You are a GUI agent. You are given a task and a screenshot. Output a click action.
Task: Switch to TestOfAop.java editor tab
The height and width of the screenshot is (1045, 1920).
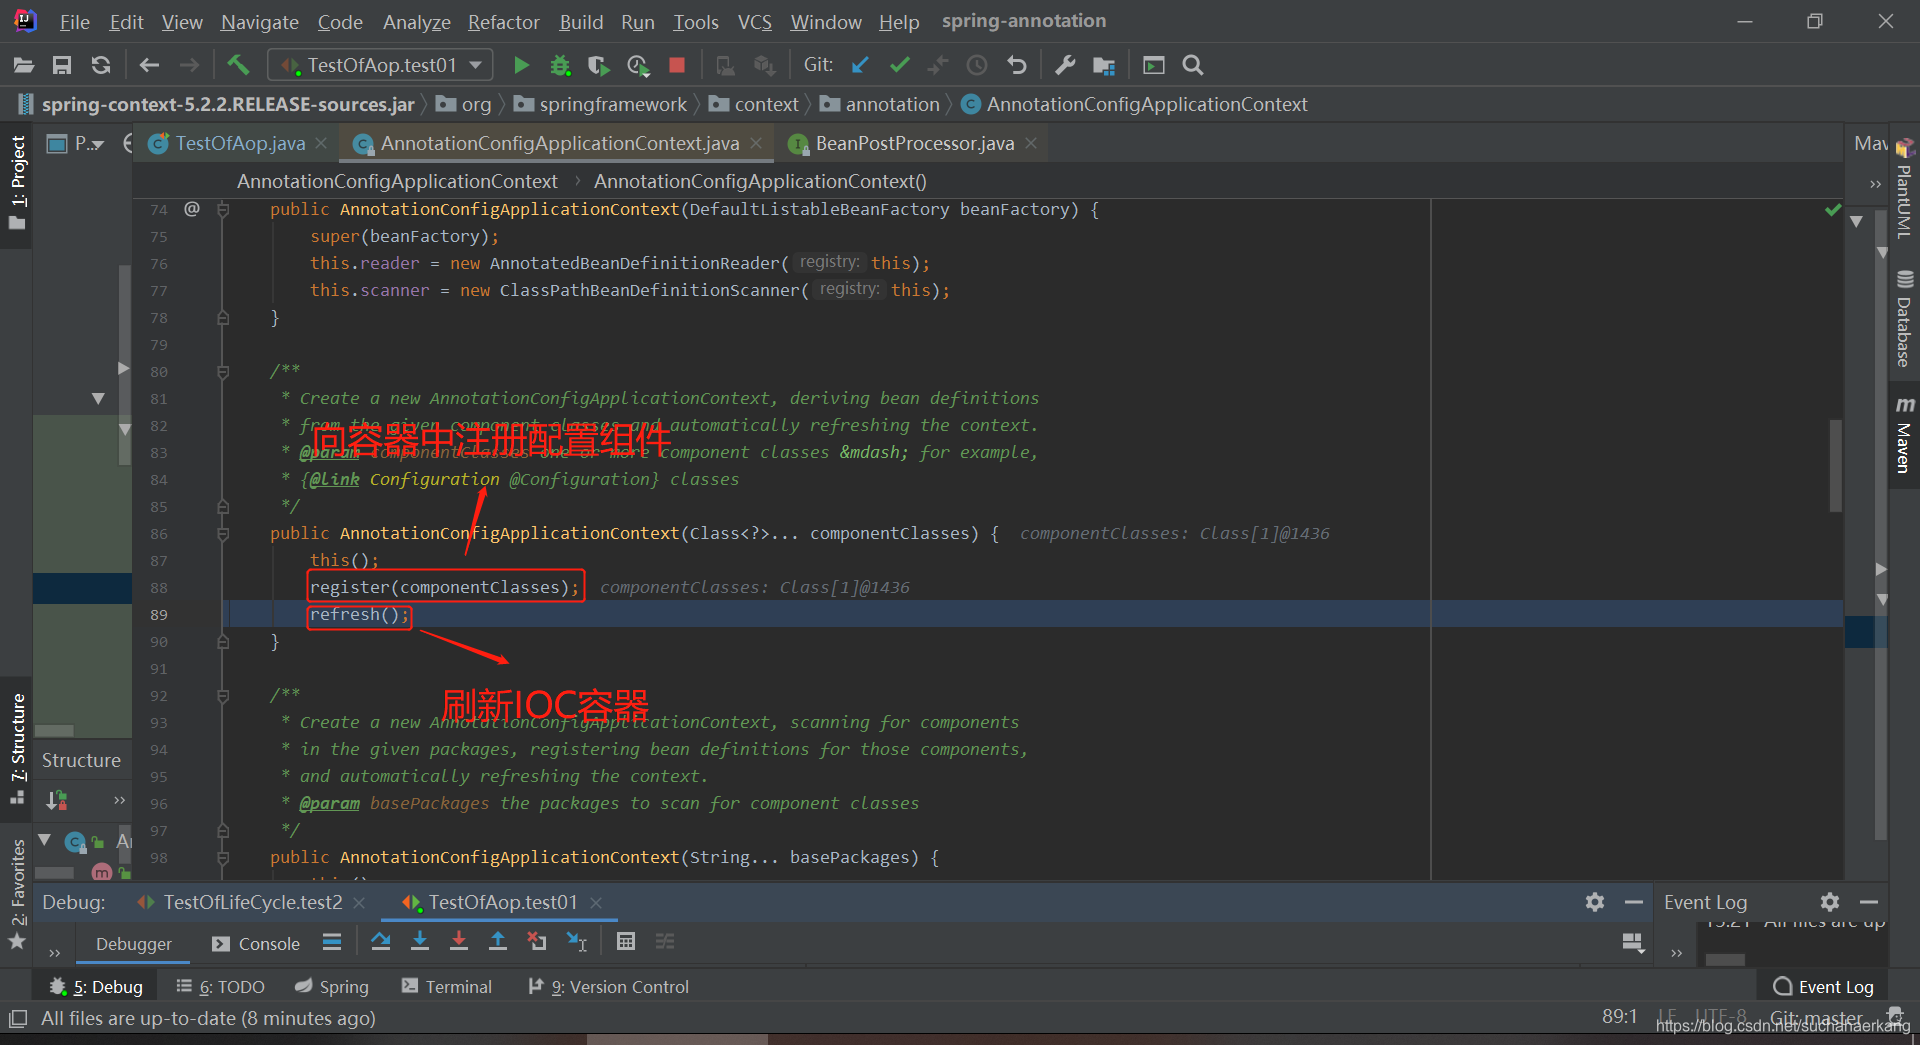pos(240,143)
